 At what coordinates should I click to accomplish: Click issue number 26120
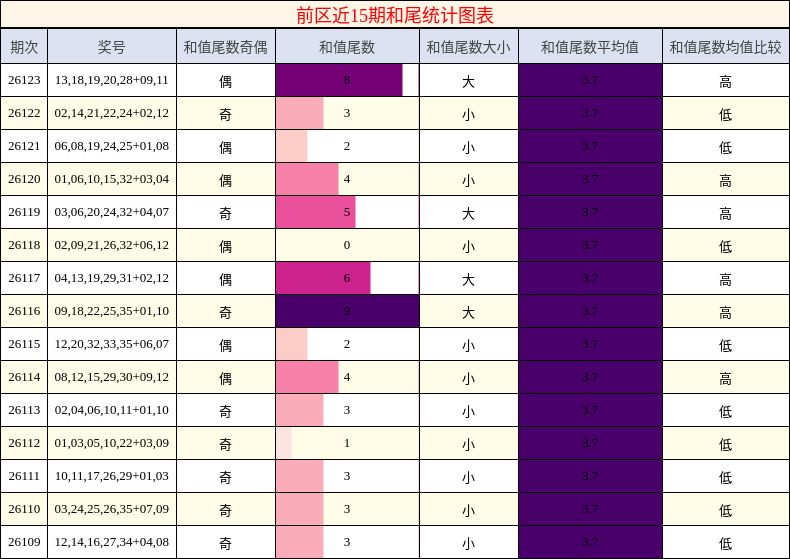click(x=24, y=179)
